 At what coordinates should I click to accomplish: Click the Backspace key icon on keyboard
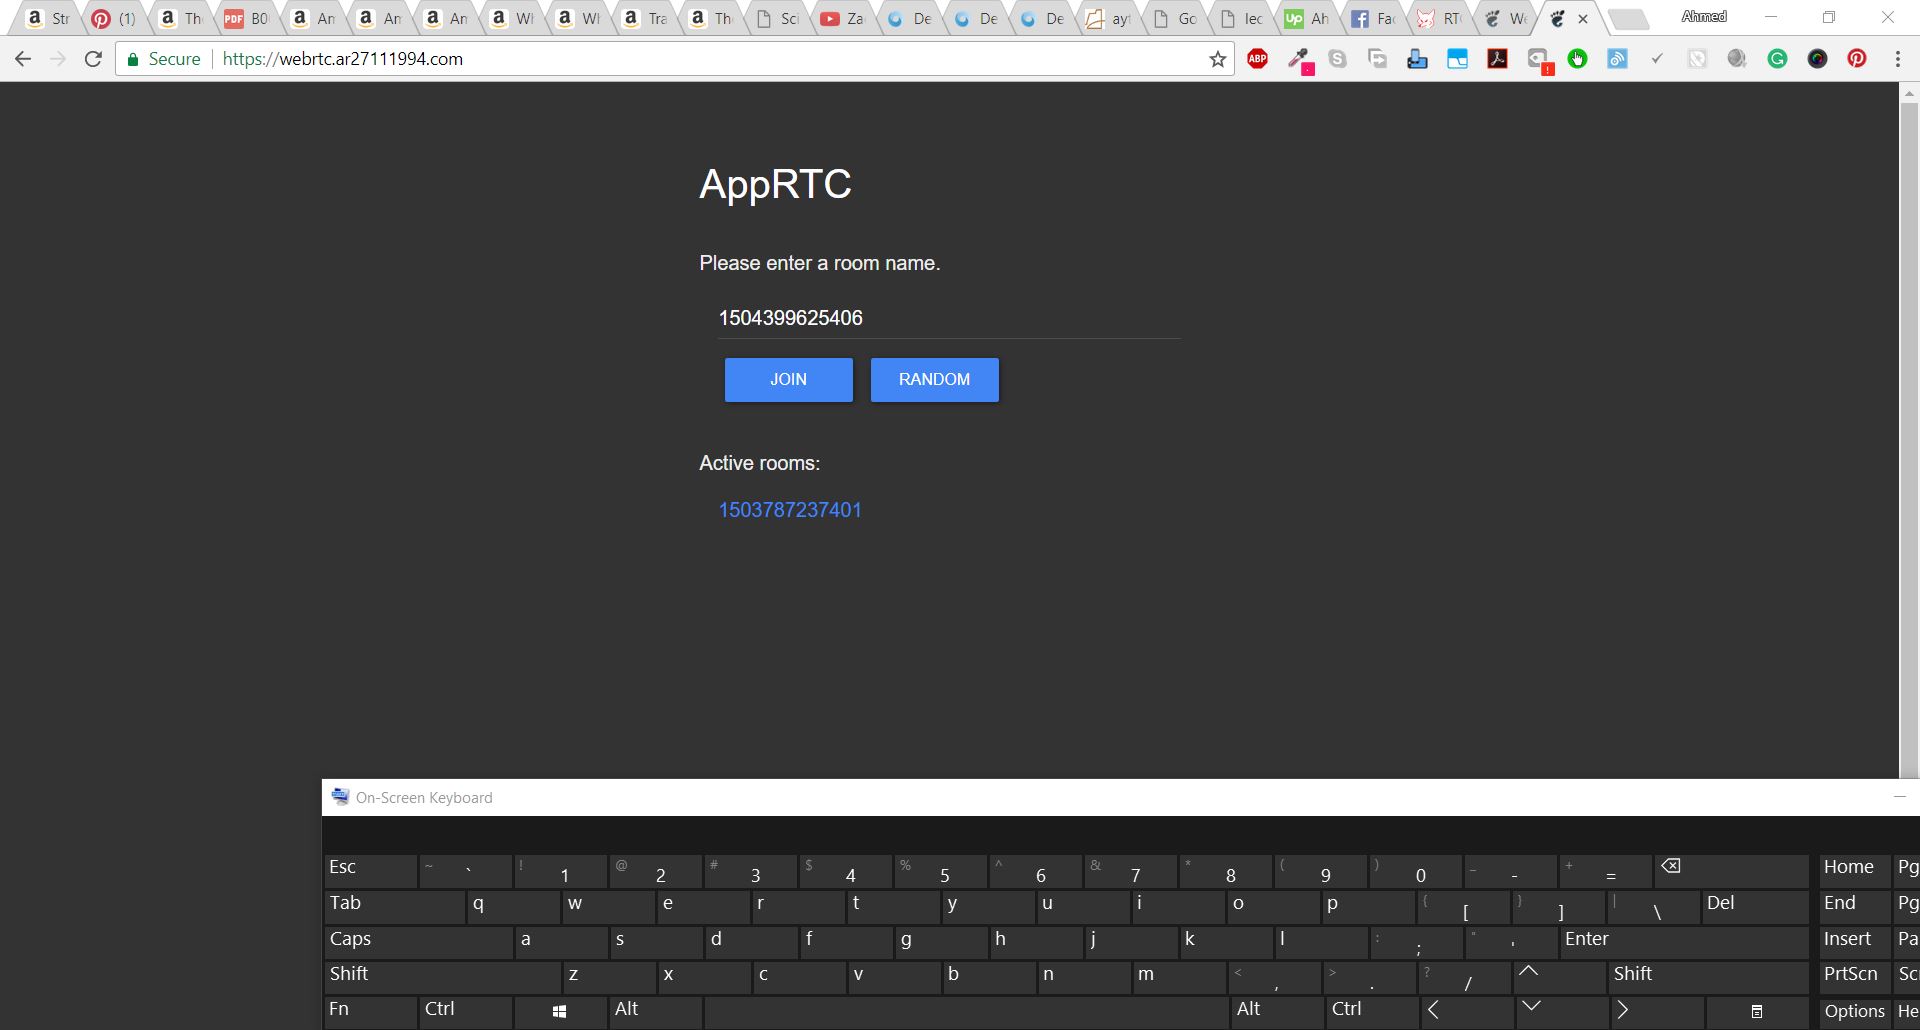pyautogui.click(x=1731, y=870)
